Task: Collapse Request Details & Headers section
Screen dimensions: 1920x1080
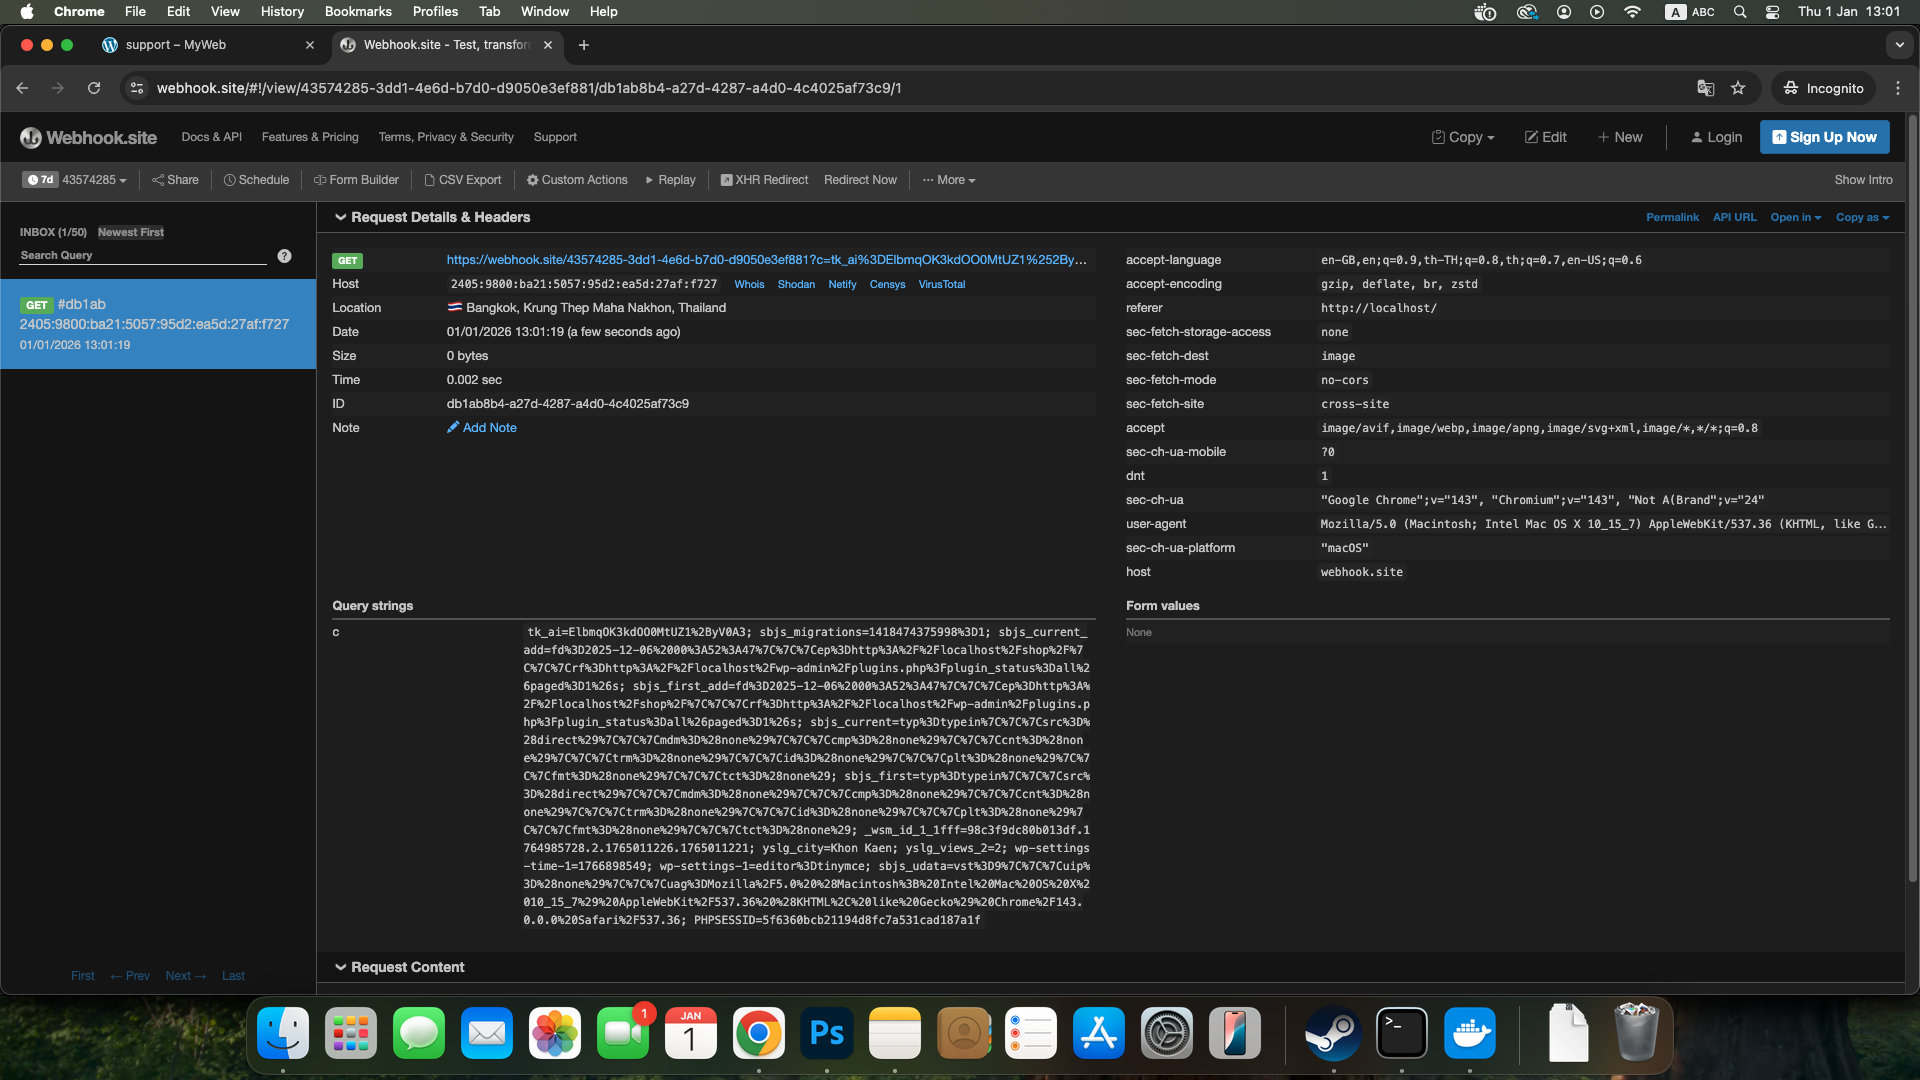Action: (x=340, y=217)
